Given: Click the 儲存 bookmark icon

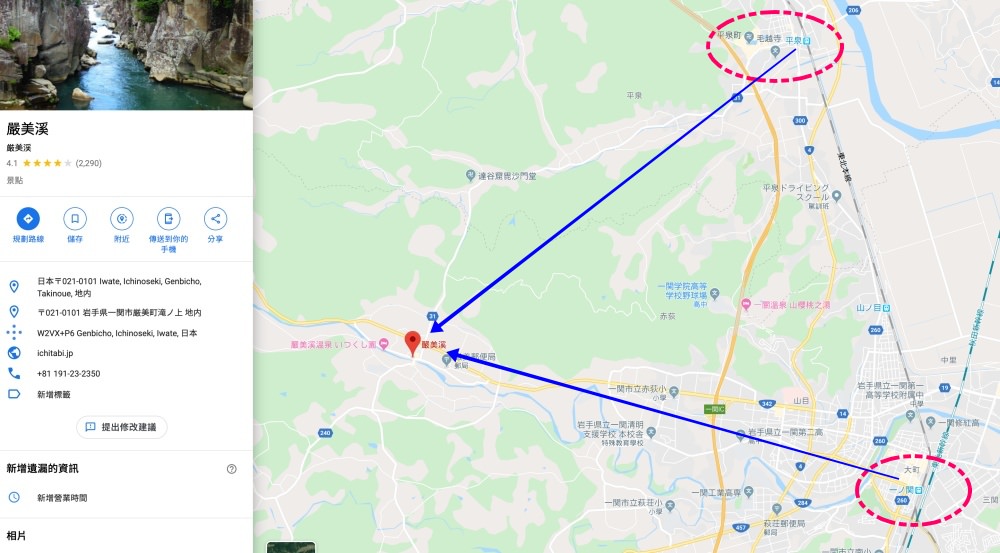Looking at the screenshot, I should 75,219.
